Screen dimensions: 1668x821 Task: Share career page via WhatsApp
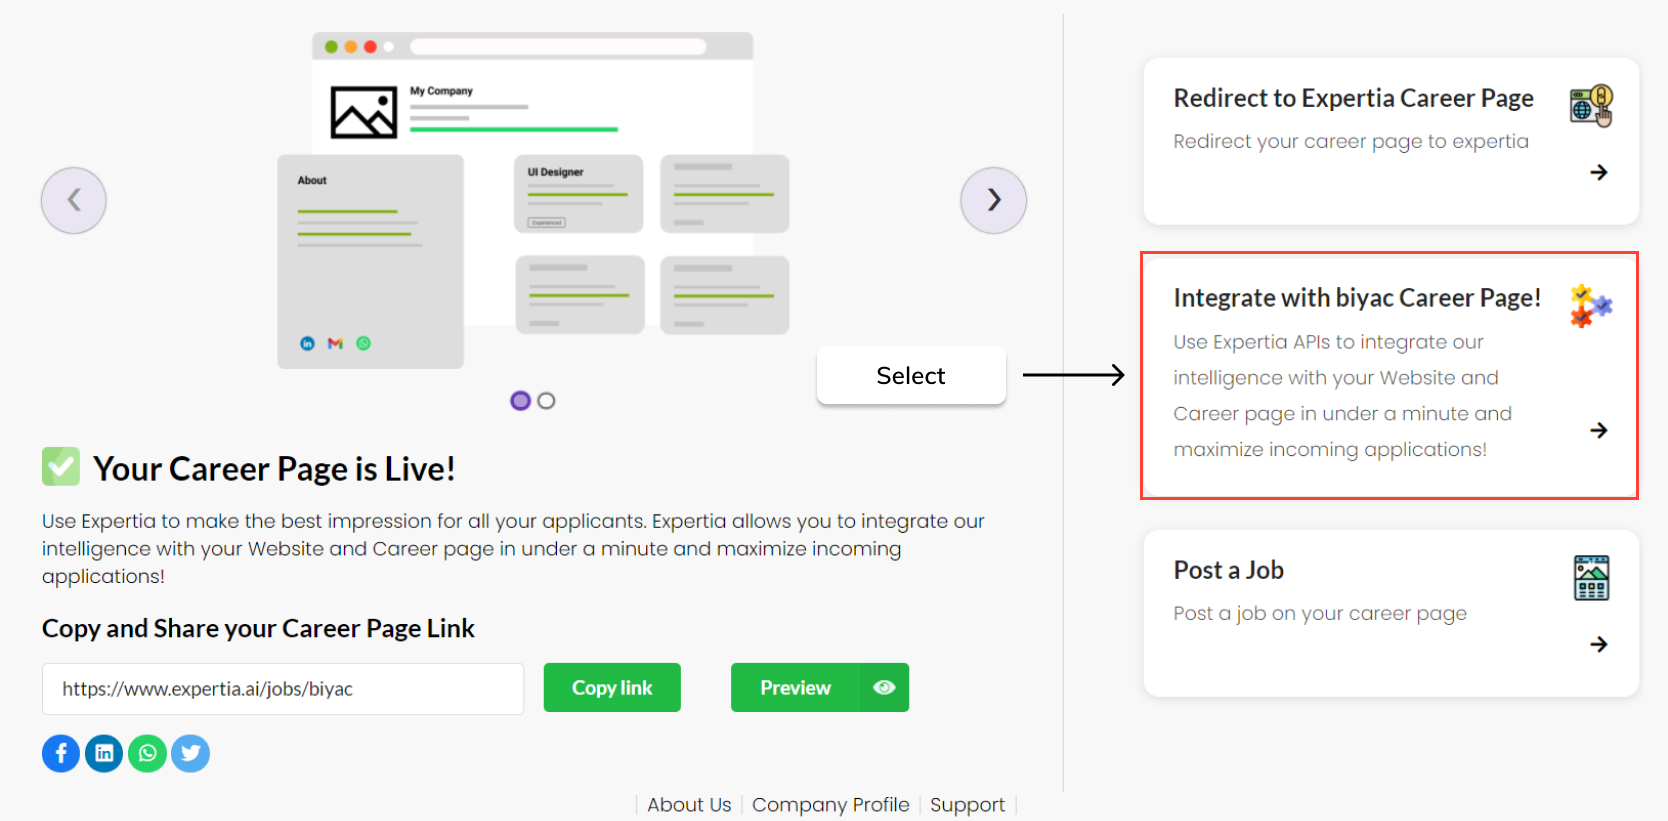tap(147, 753)
